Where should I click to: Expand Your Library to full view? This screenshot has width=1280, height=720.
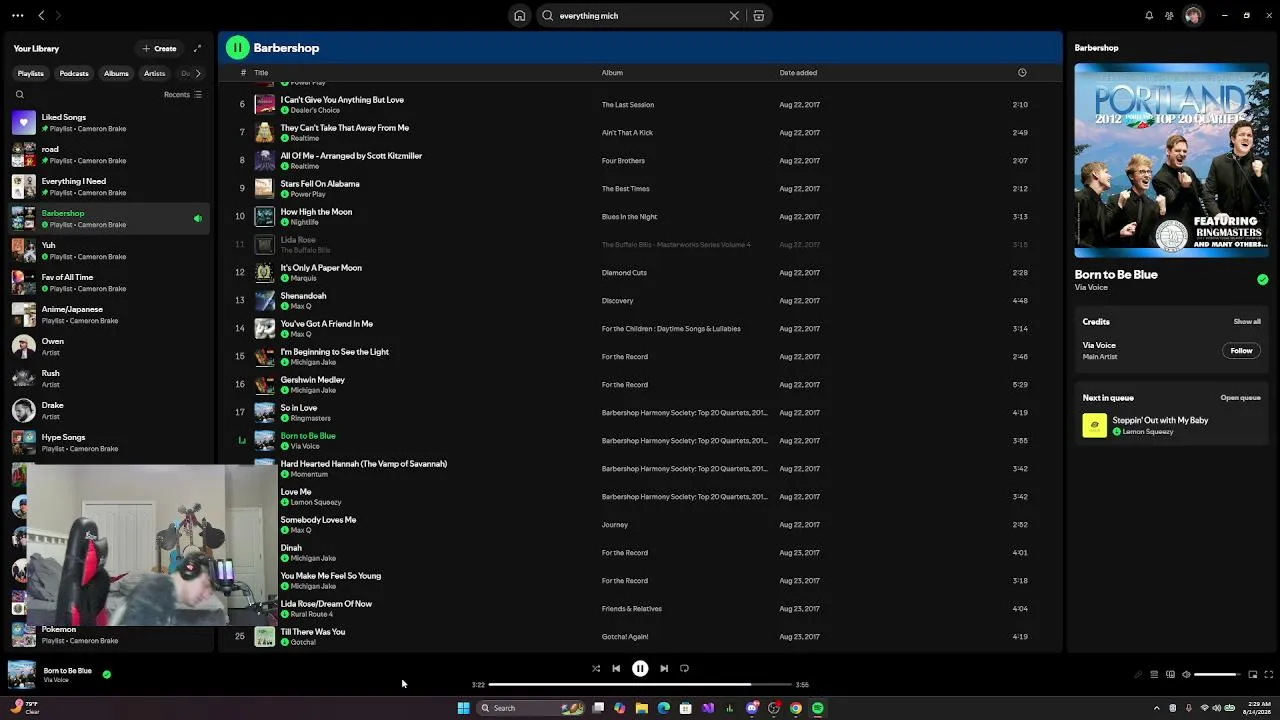tap(197, 48)
